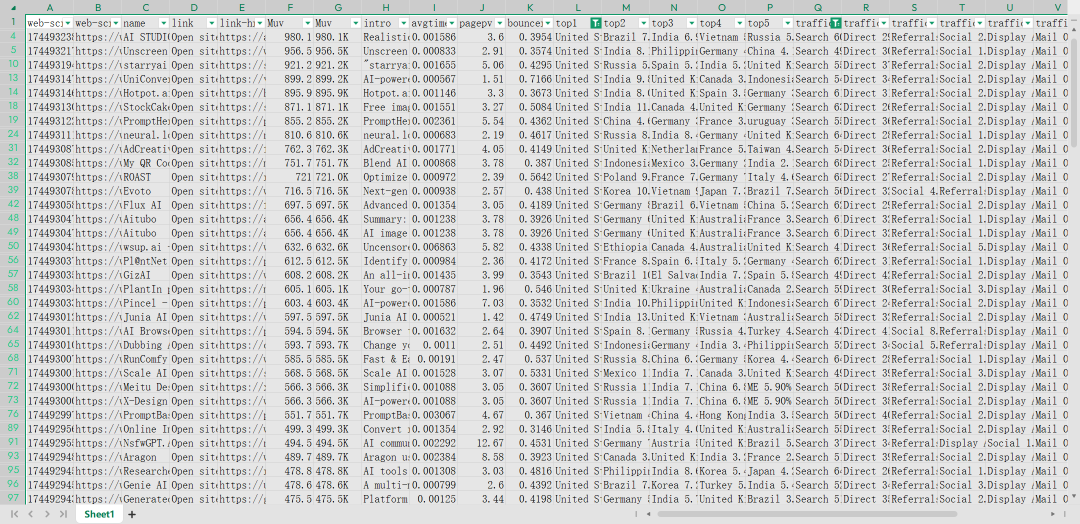
Task: Select the top5 cell "Taiwan 4."
Action: (769, 149)
